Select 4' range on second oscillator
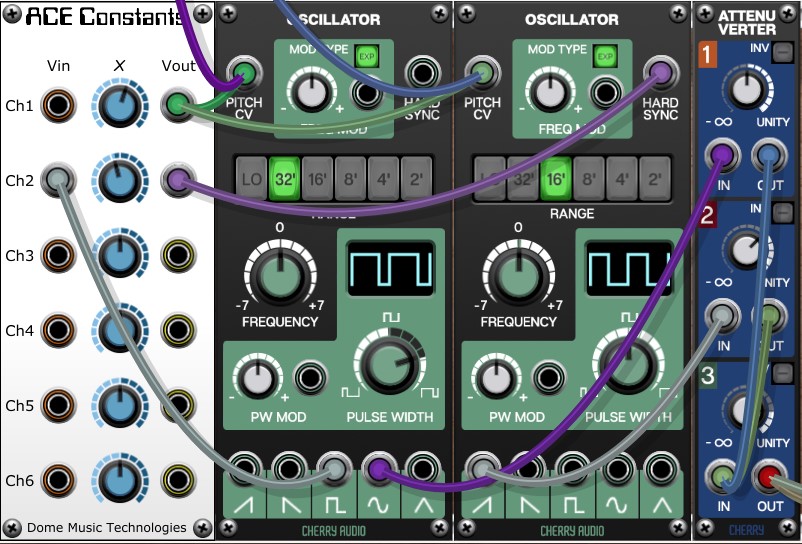 point(622,178)
